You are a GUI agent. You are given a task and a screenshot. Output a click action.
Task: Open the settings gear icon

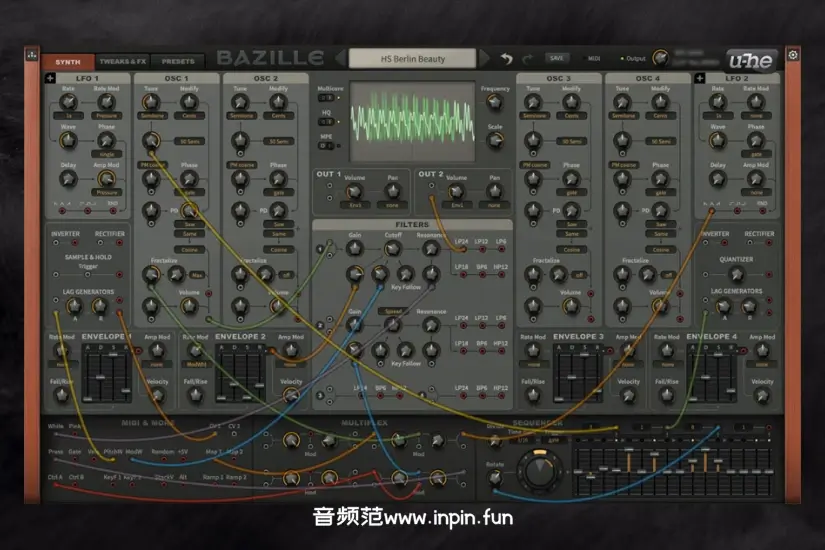coord(793,55)
